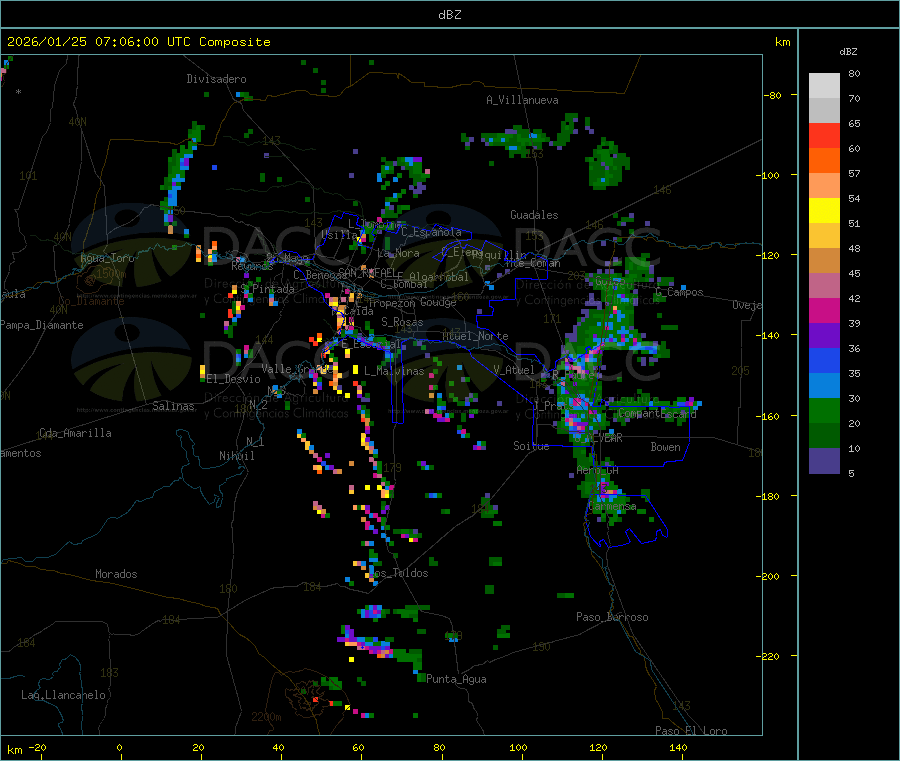Click the 51 dBZ yellow color swatch

[824, 211]
